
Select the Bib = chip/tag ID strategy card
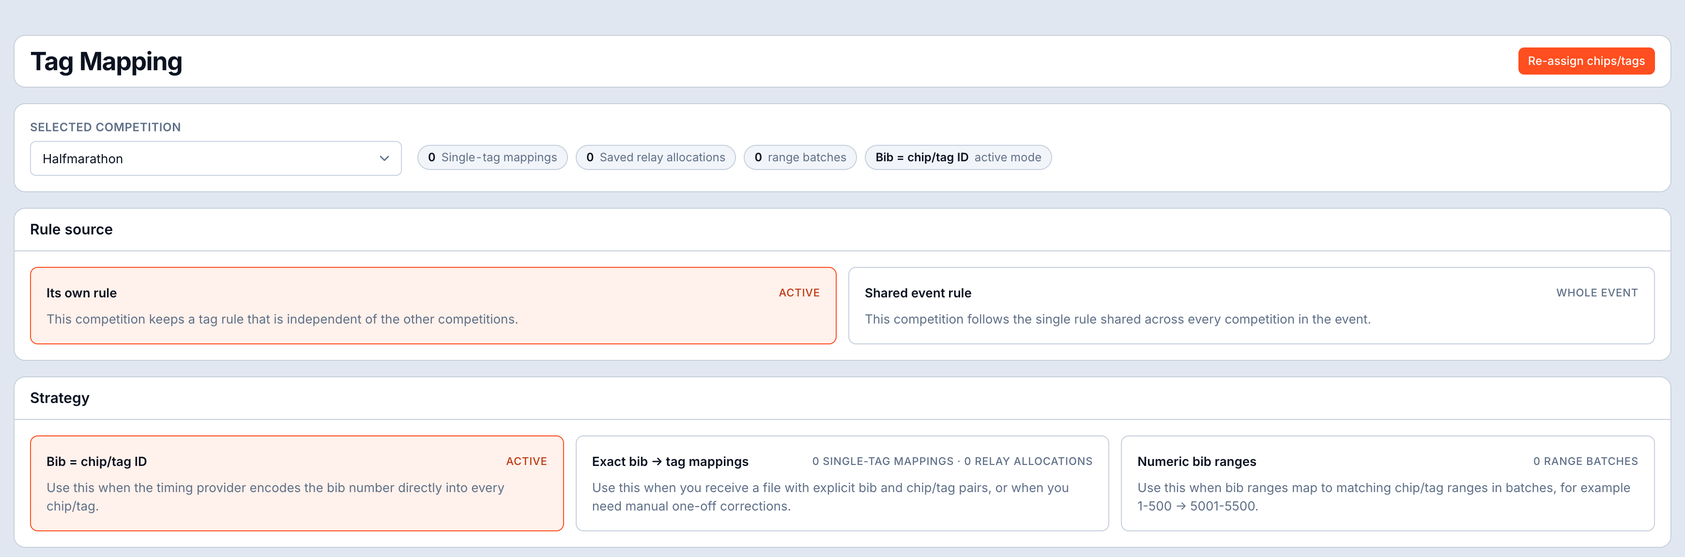pos(297,483)
